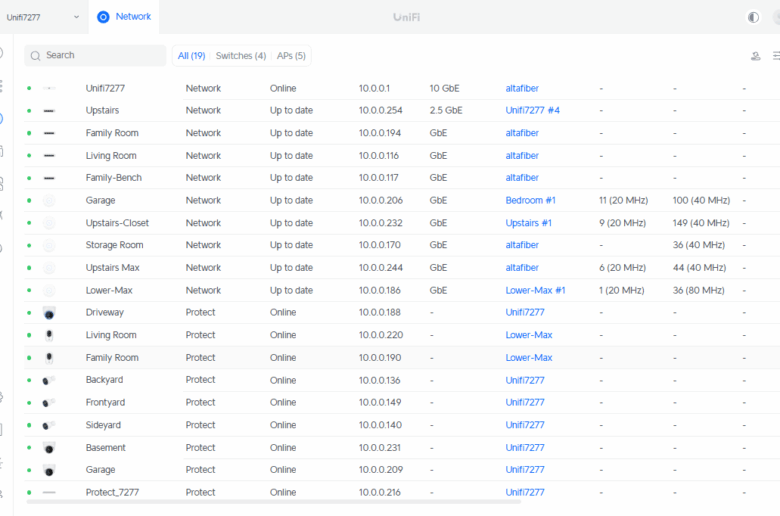Select the All (19) filter tab

point(191,56)
